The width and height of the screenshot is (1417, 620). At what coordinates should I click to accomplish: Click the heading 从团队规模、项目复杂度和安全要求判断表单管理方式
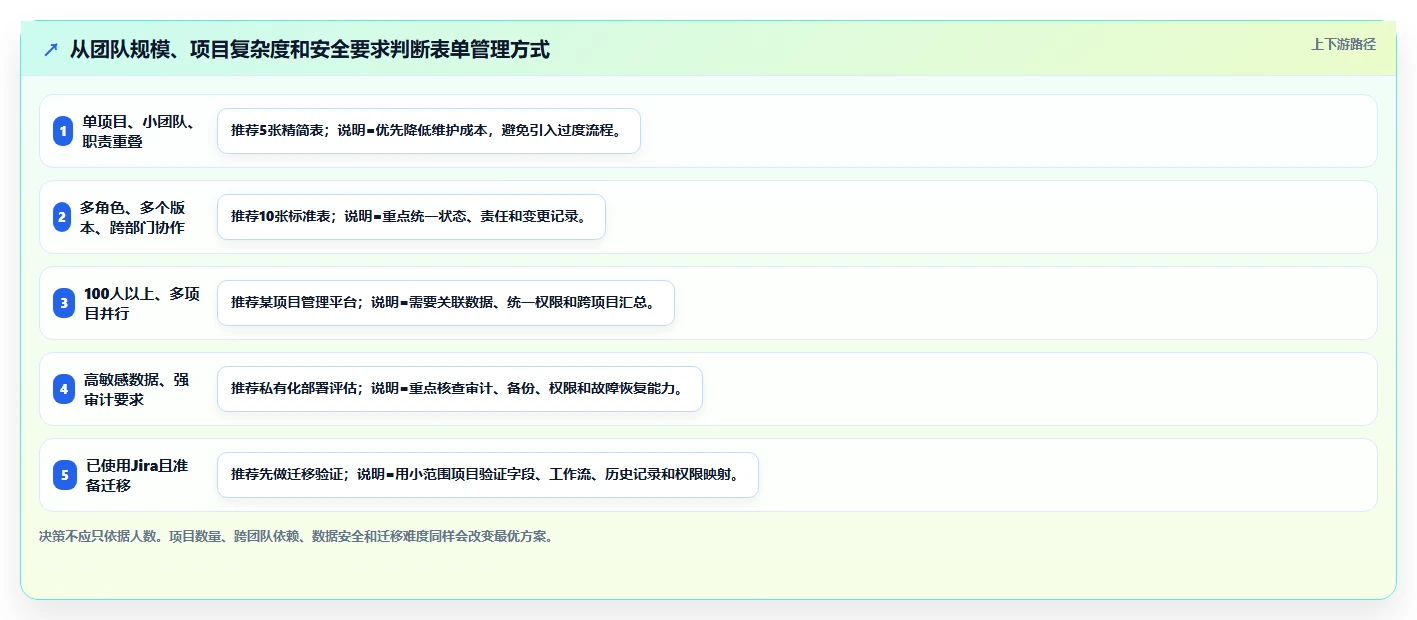(310, 50)
